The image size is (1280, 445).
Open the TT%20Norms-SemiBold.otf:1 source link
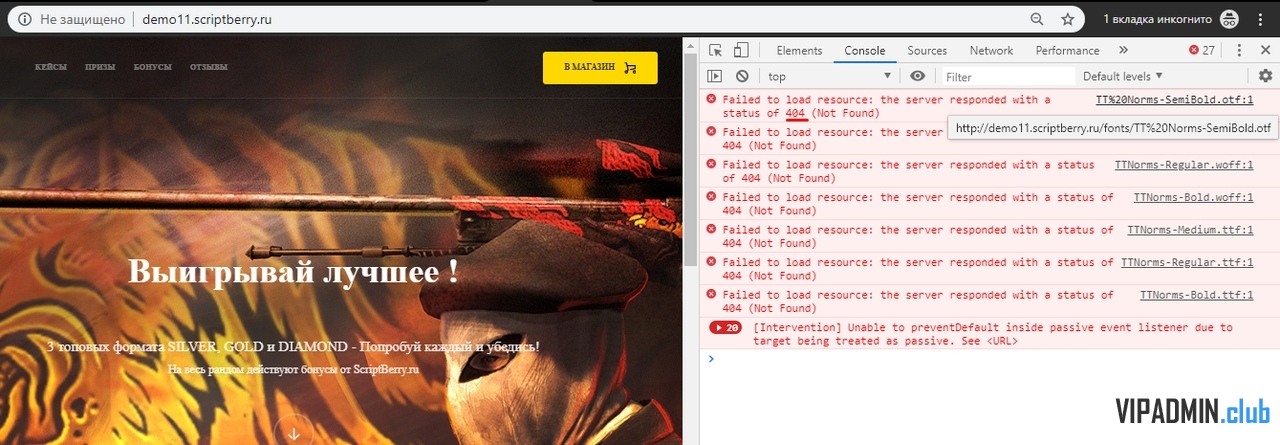(1175, 99)
